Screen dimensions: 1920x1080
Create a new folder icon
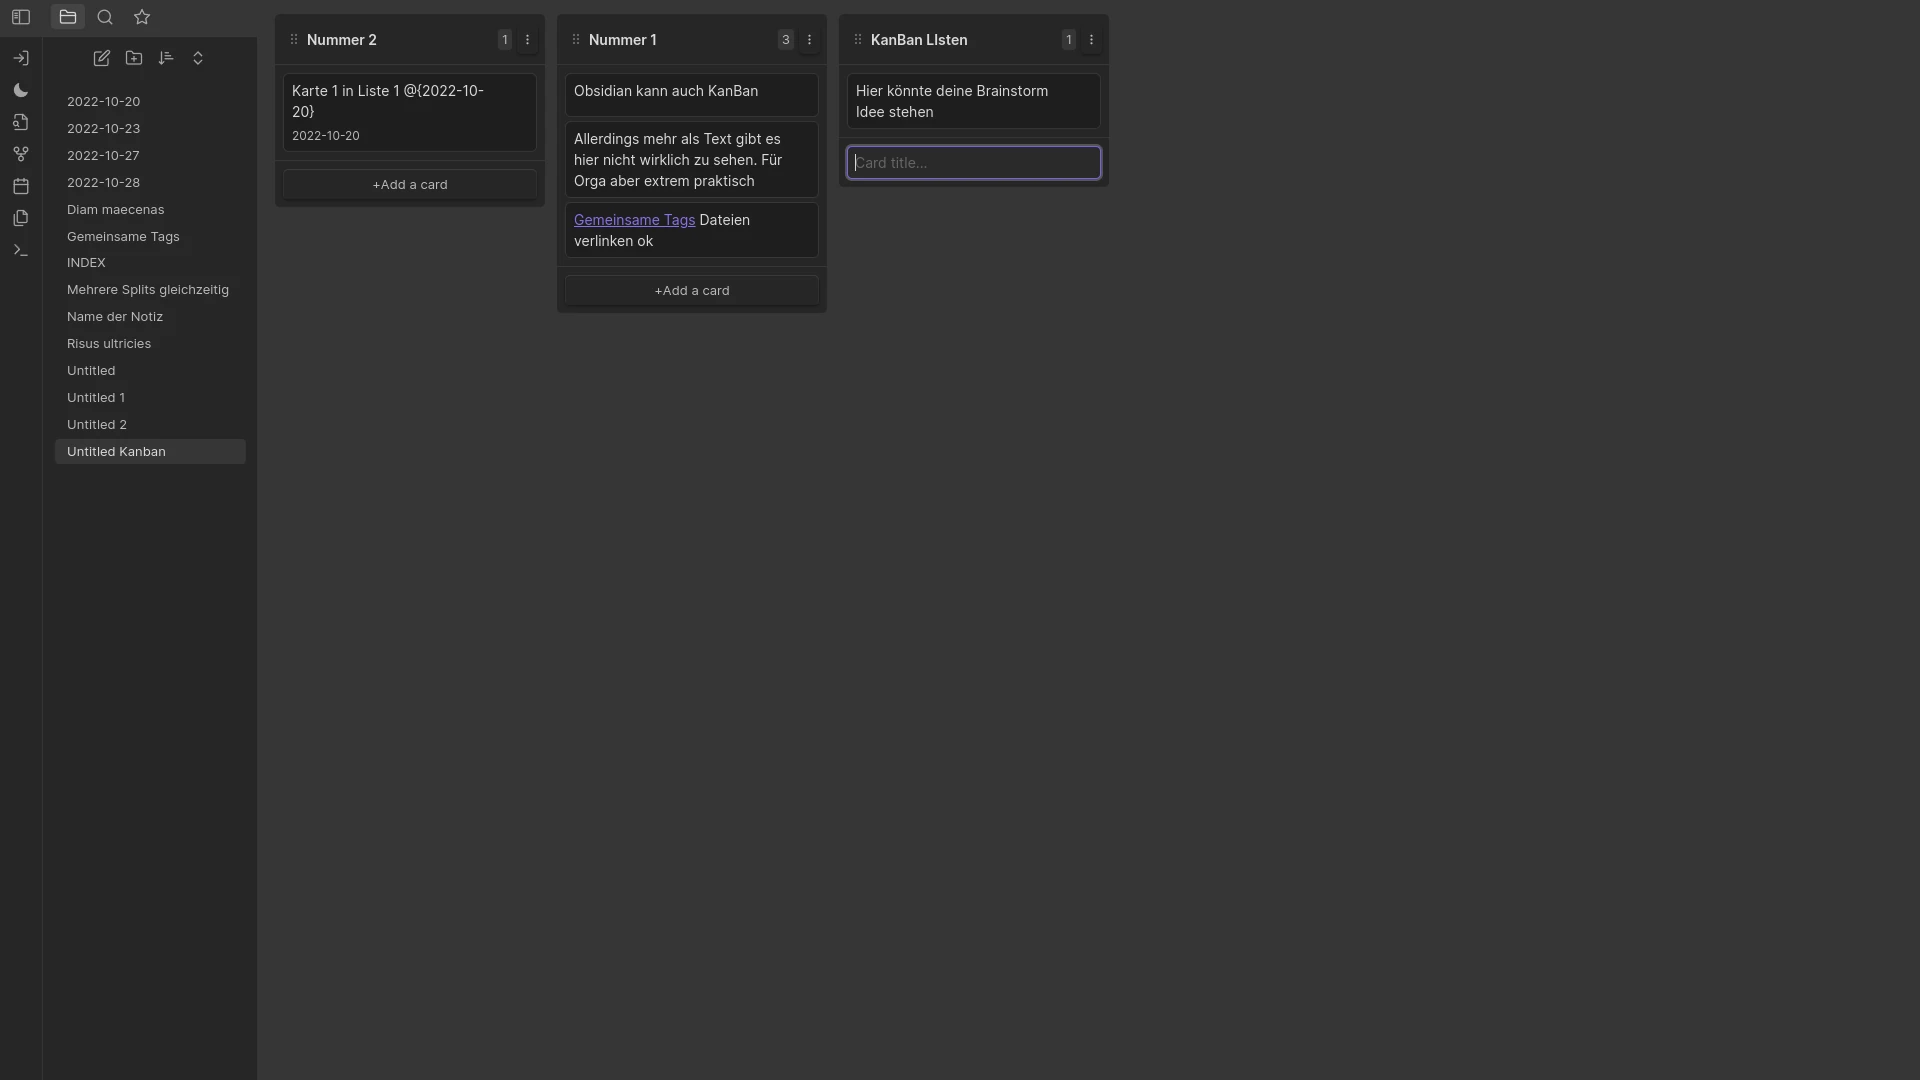pos(134,58)
